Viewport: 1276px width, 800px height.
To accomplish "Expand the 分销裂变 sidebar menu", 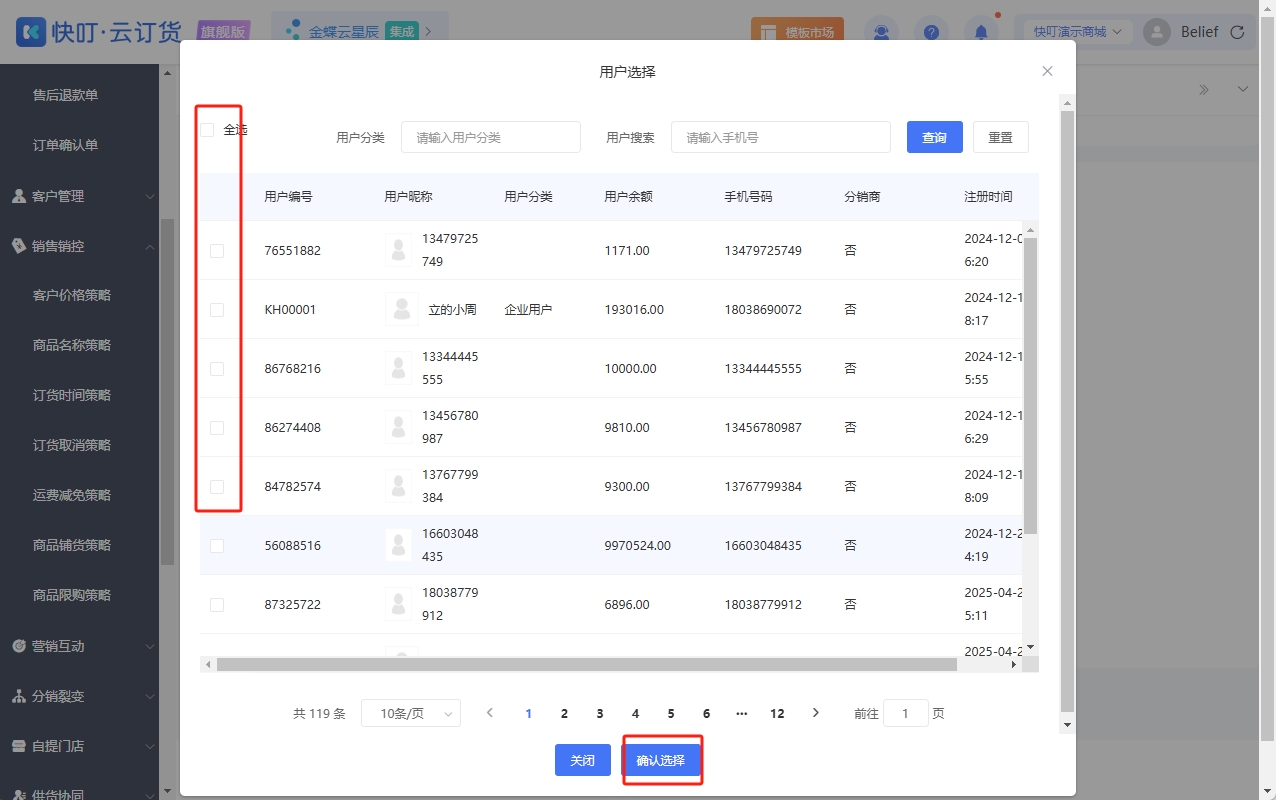I will pyautogui.click(x=80, y=696).
